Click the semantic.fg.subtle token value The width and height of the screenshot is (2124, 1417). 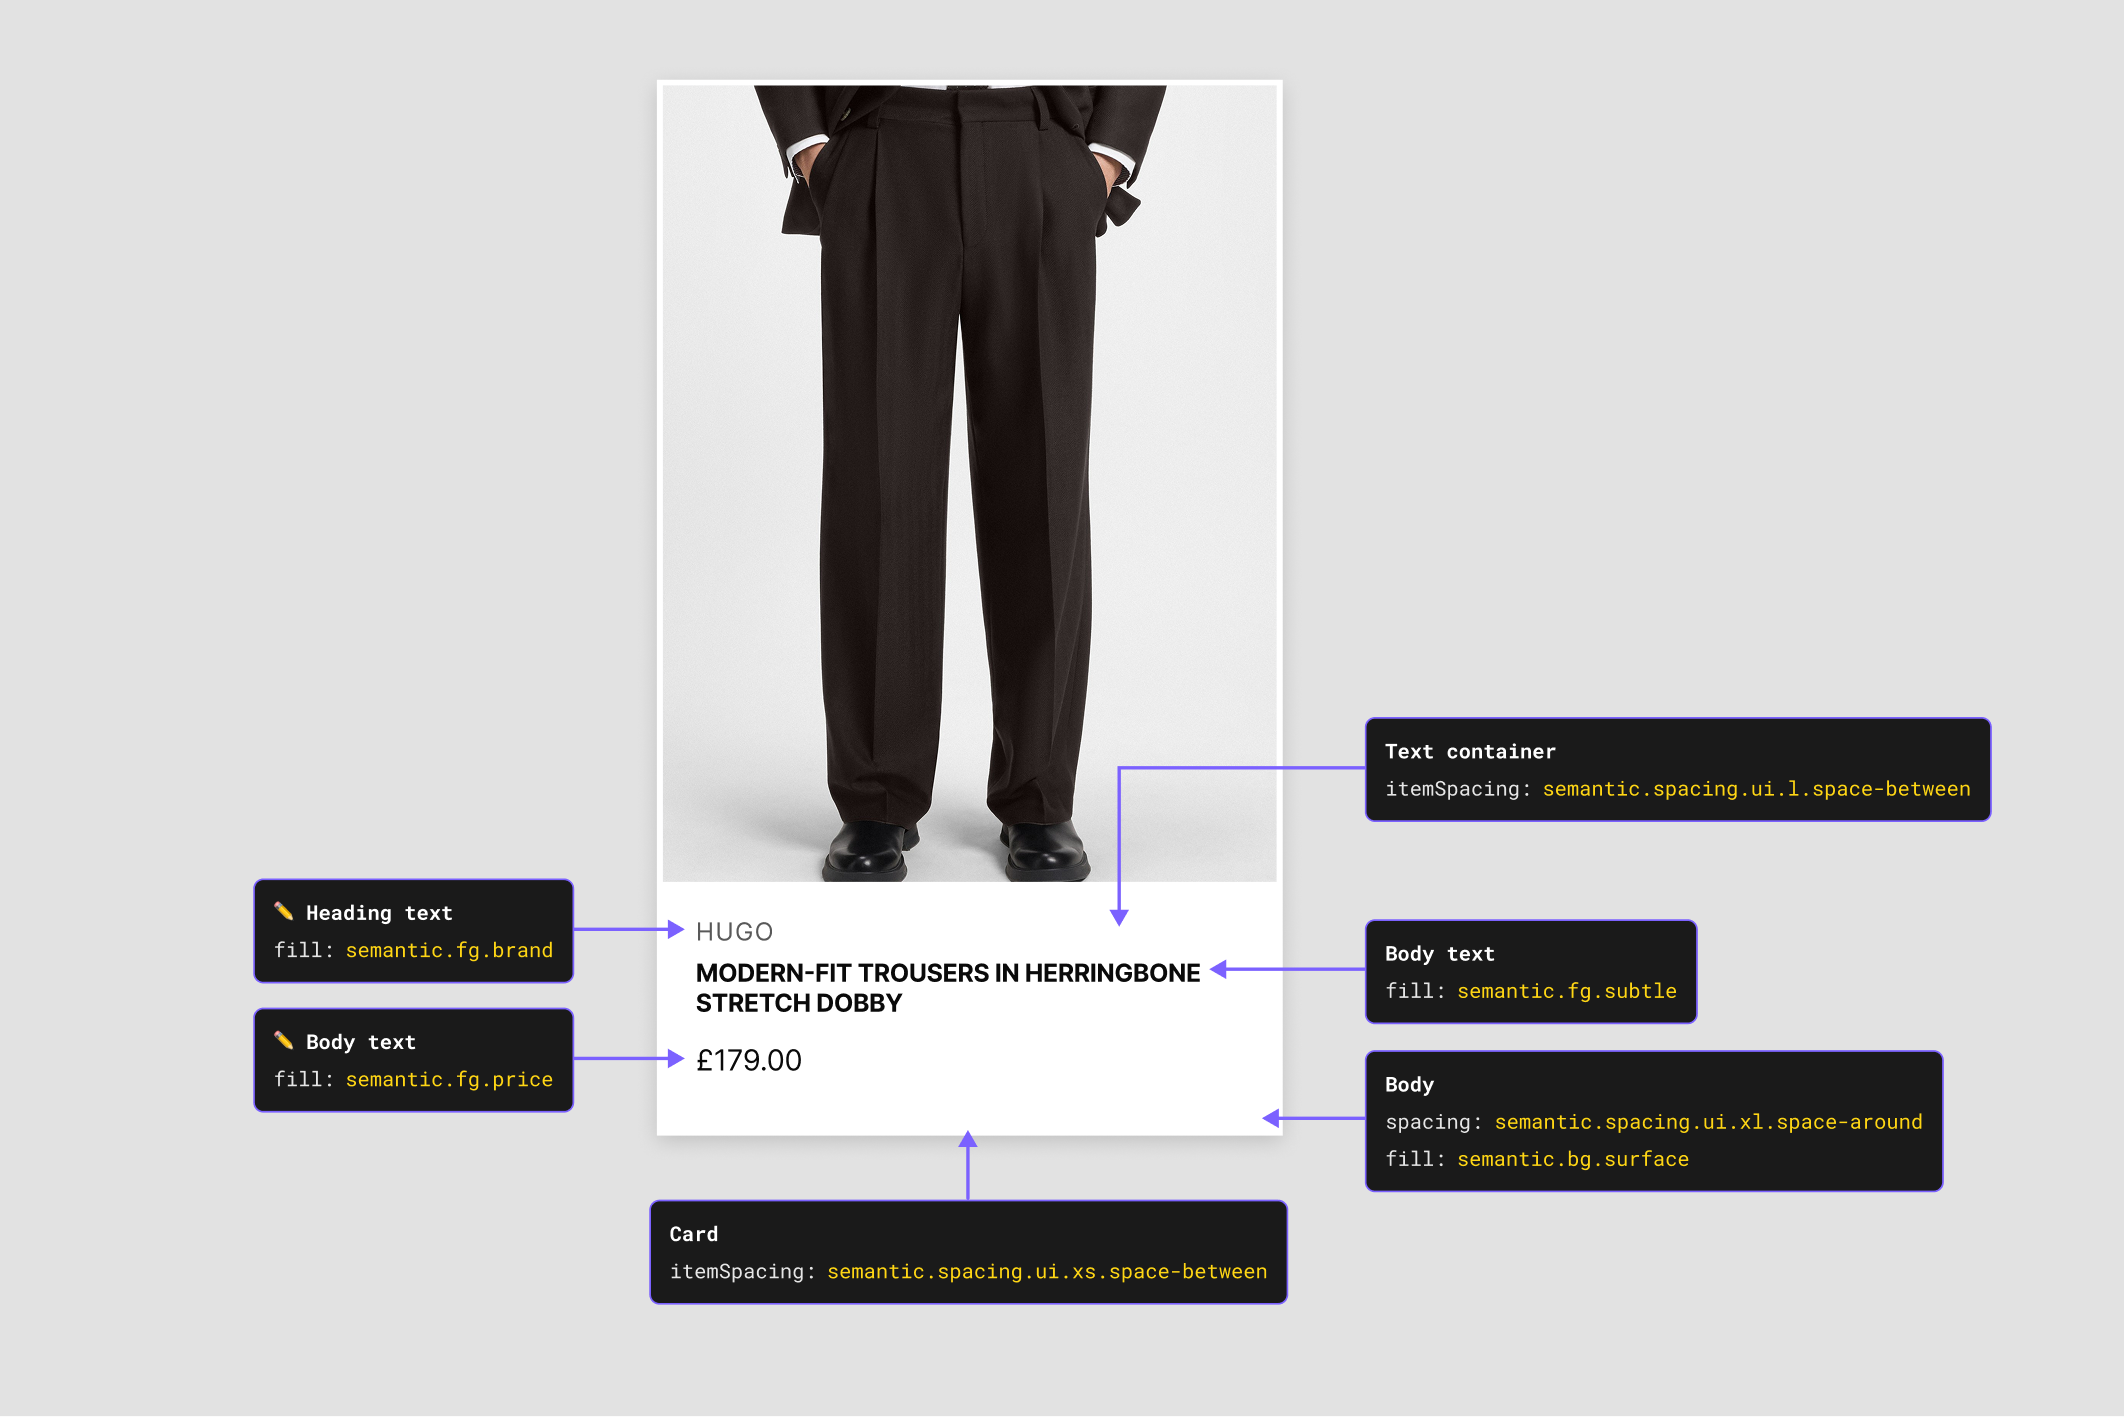tap(1566, 991)
